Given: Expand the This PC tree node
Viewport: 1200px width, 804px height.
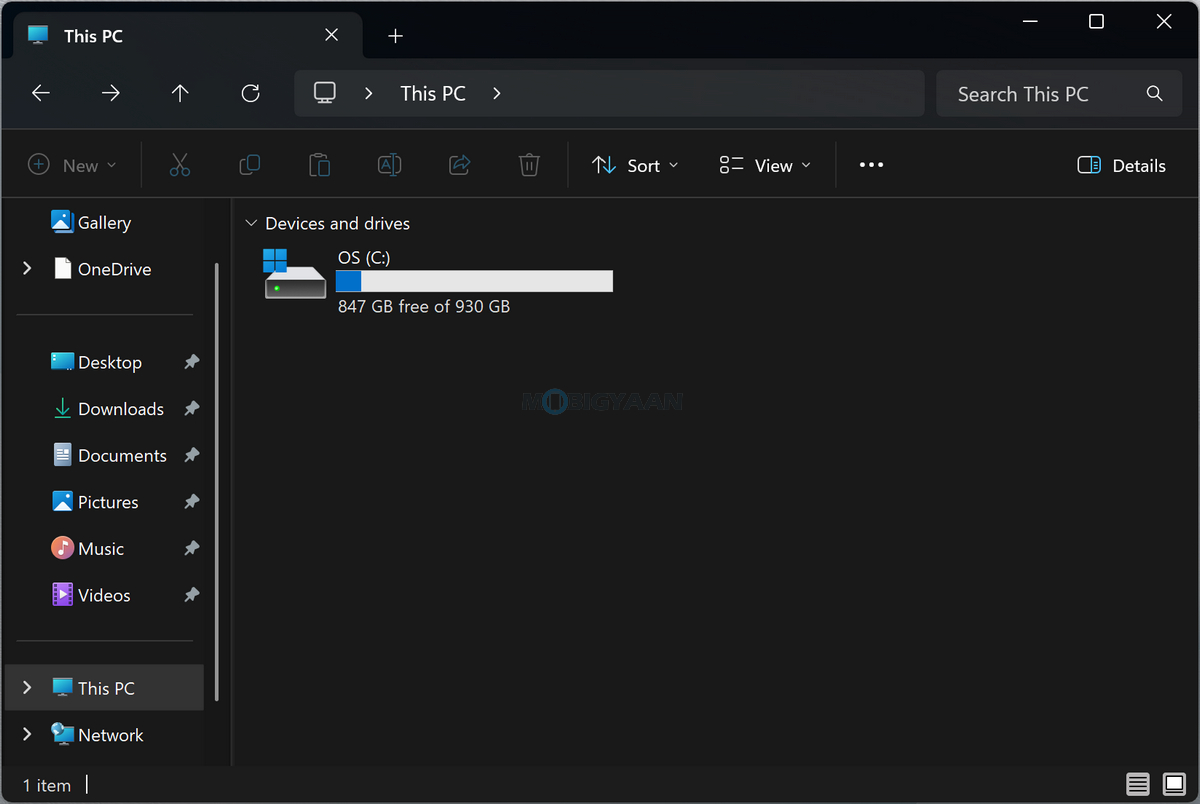Looking at the screenshot, I should pos(27,687).
